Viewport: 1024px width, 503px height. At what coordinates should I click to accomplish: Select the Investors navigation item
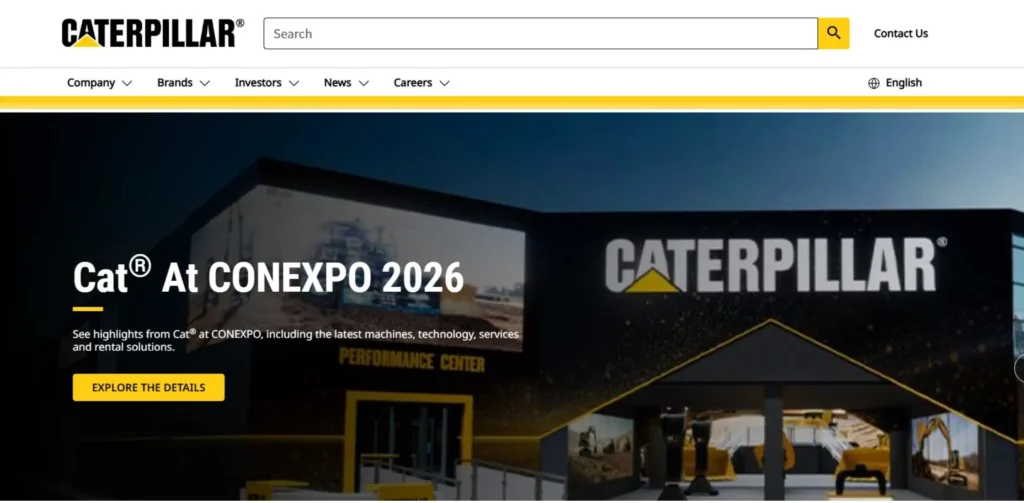coord(258,83)
